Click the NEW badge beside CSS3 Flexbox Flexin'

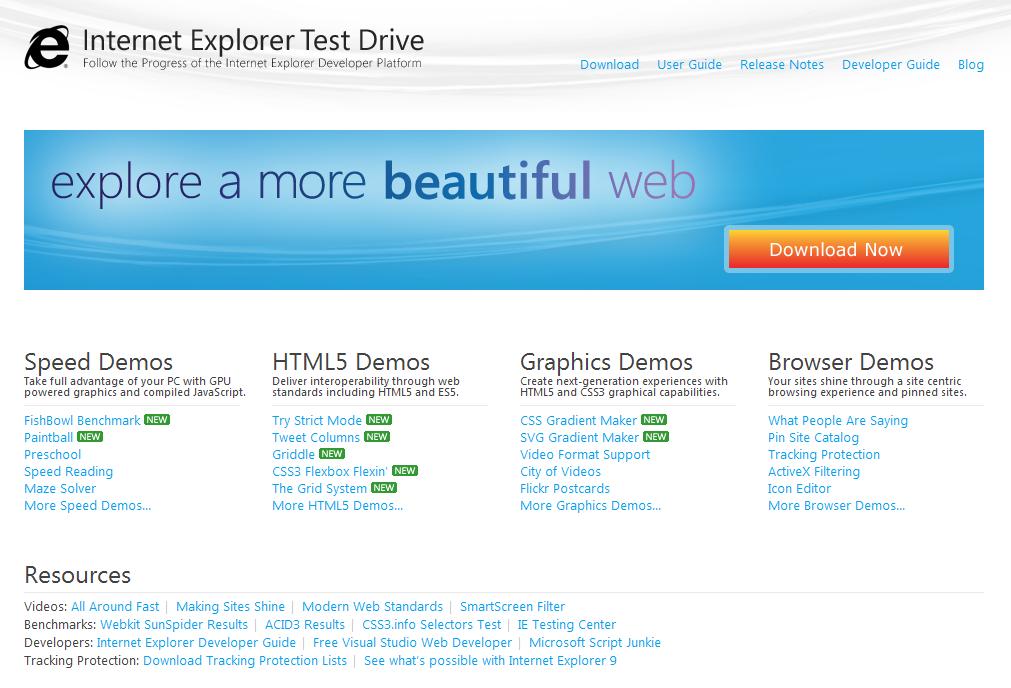(404, 471)
